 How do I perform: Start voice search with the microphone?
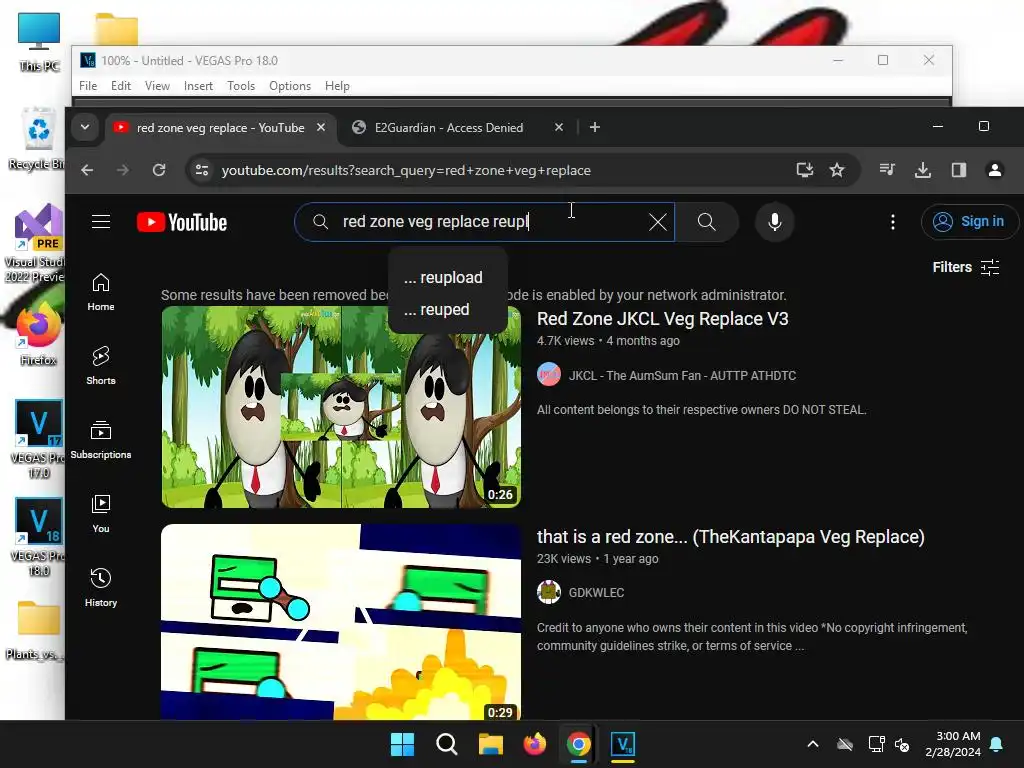pos(775,222)
